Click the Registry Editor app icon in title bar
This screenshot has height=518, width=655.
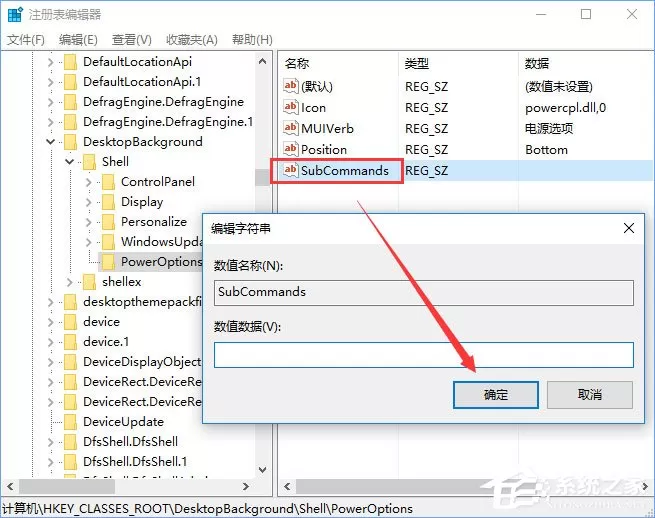(x=15, y=15)
